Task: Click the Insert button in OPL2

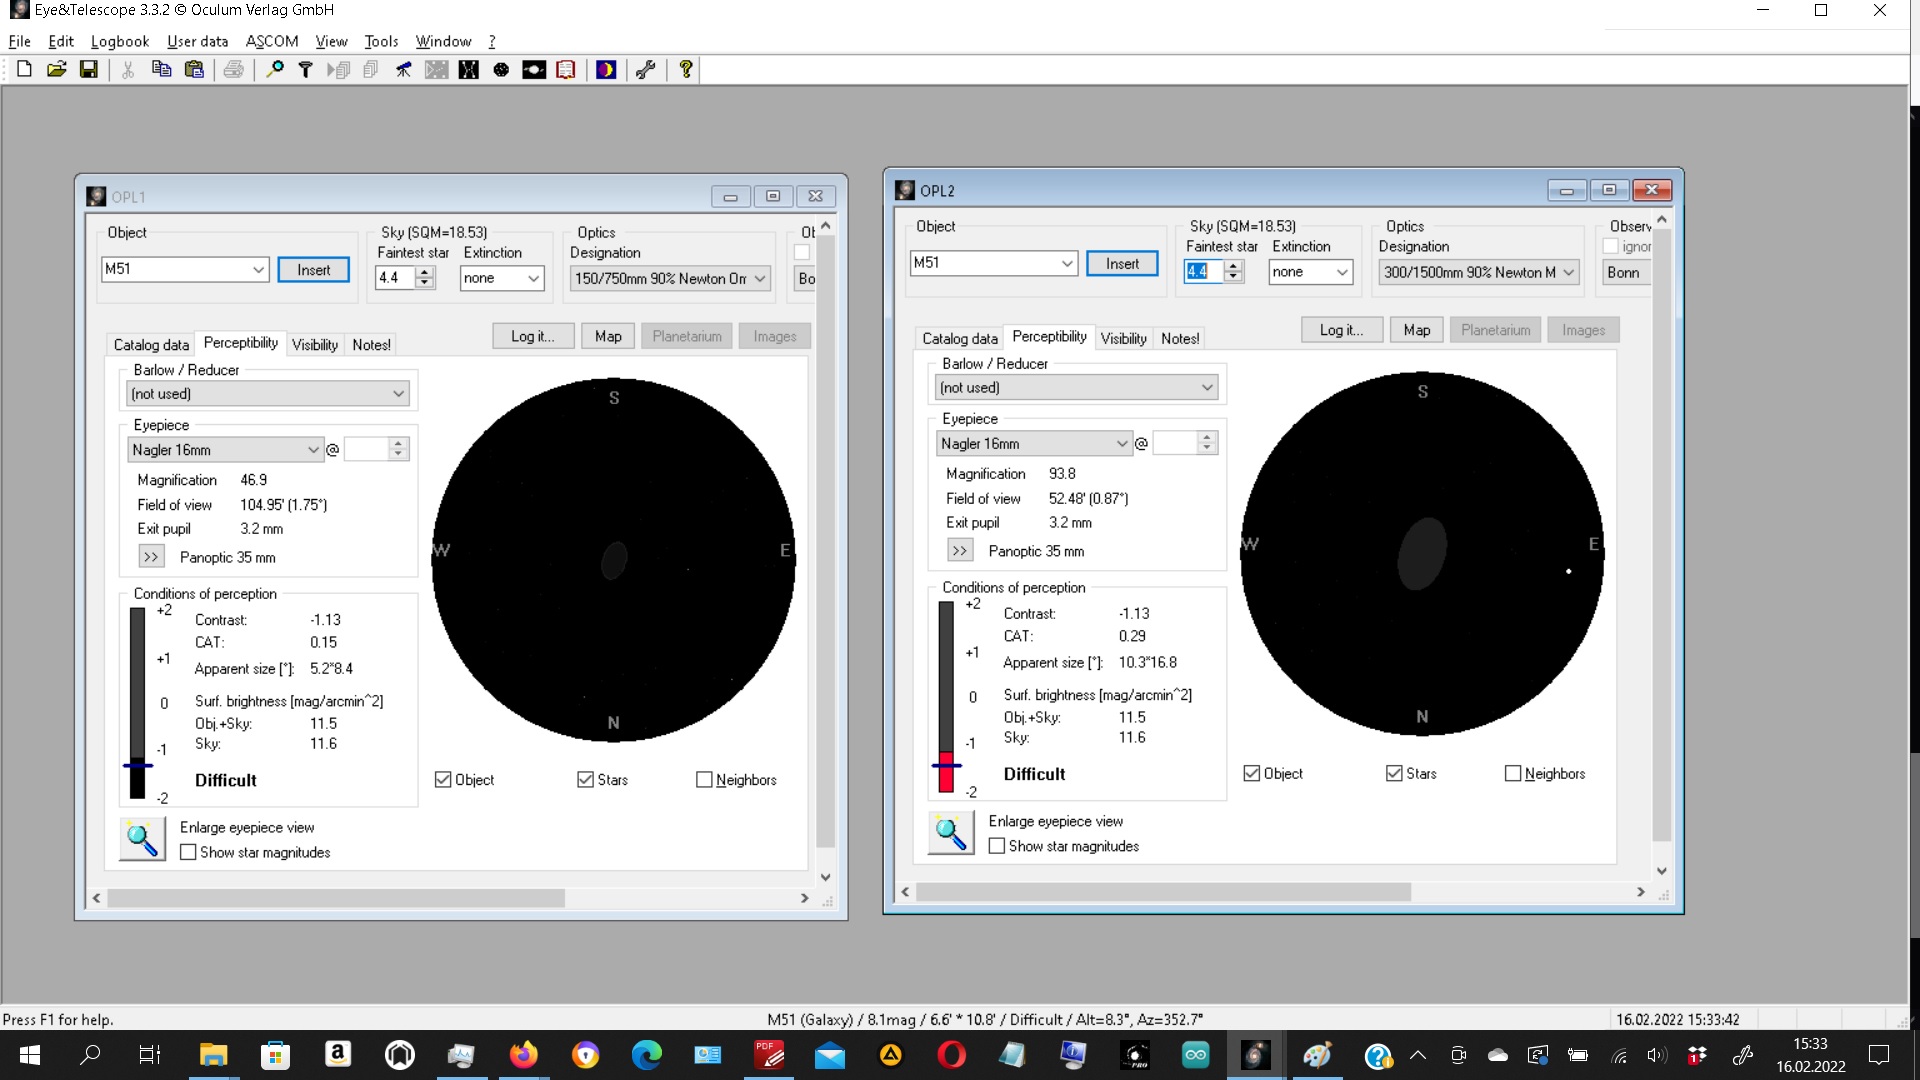Action: pos(1122,264)
